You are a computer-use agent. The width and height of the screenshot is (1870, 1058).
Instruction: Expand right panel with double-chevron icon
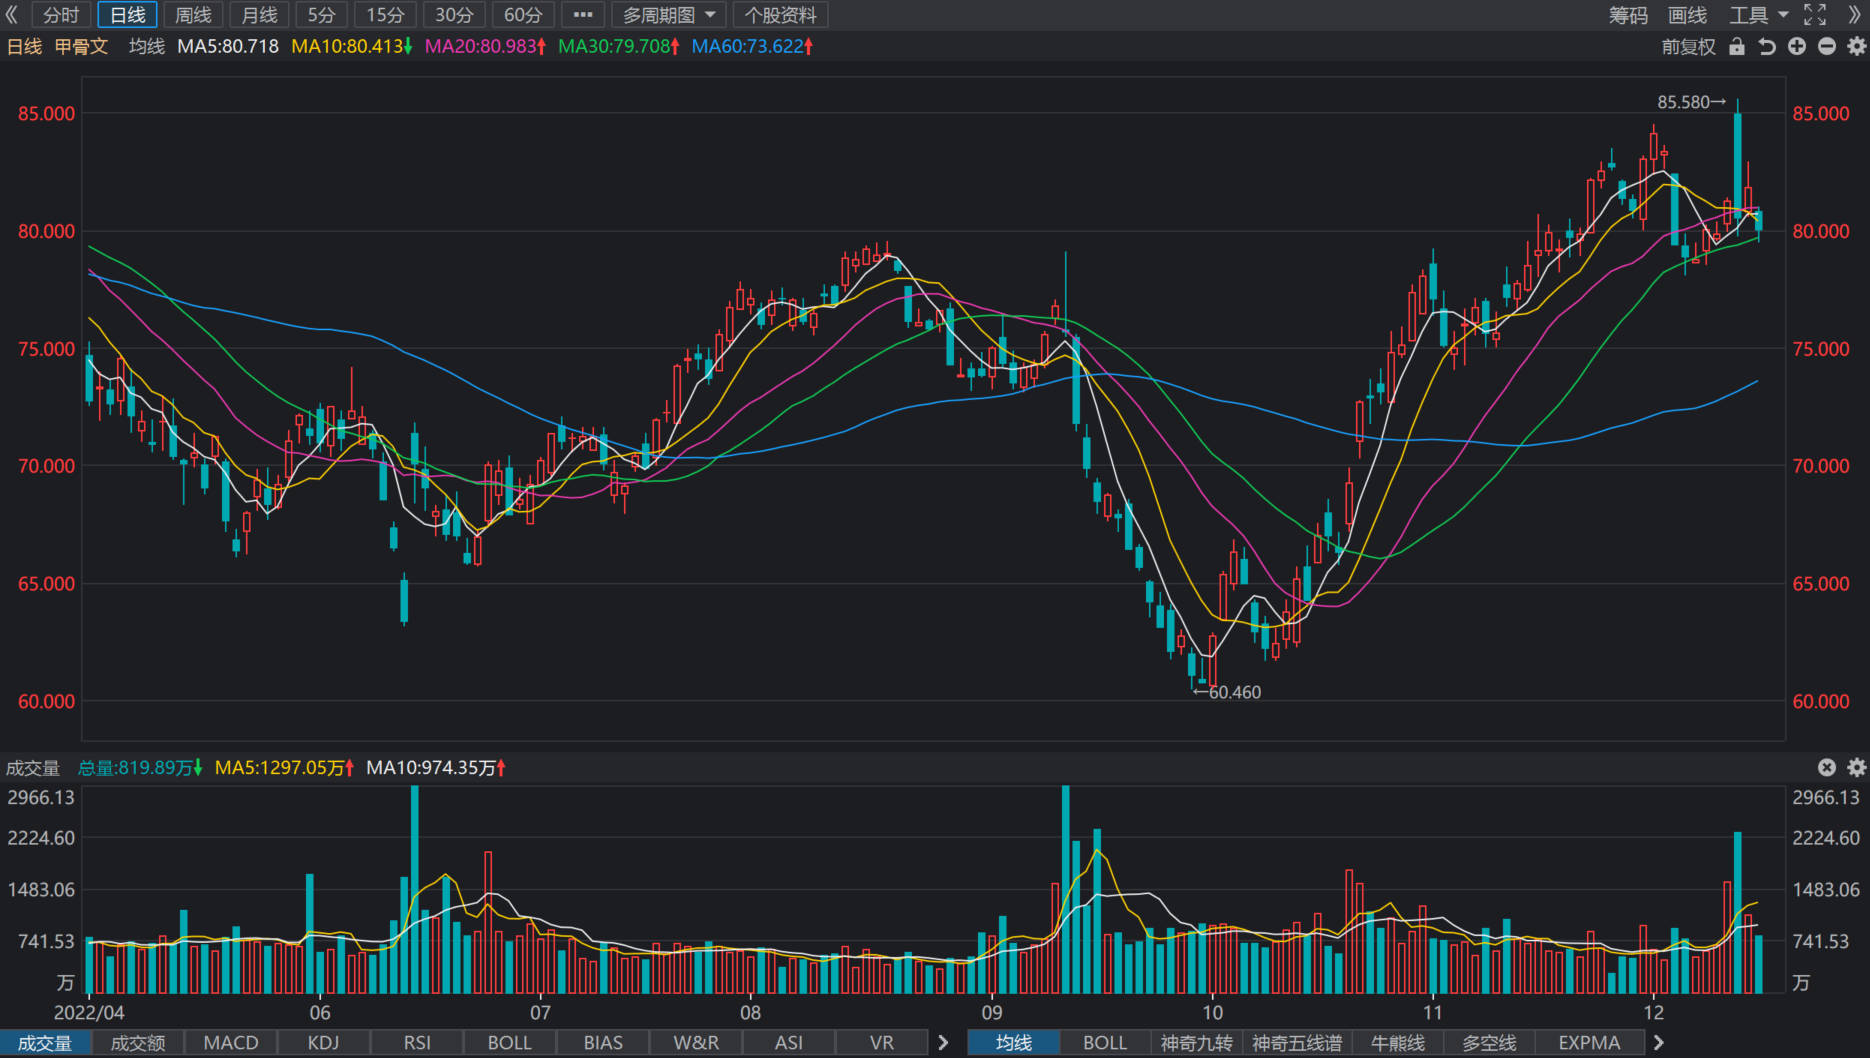click(1854, 15)
